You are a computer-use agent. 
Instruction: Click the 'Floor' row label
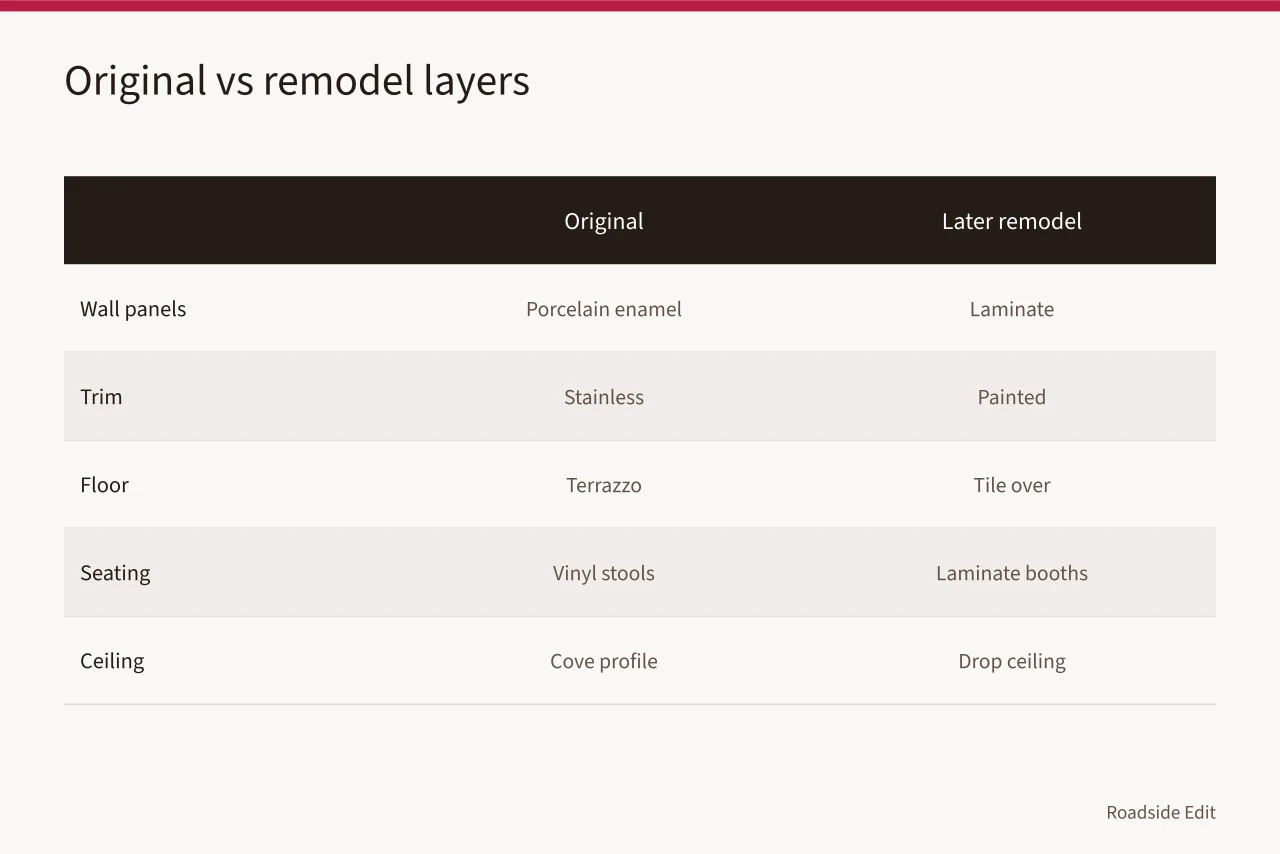[x=104, y=485]
